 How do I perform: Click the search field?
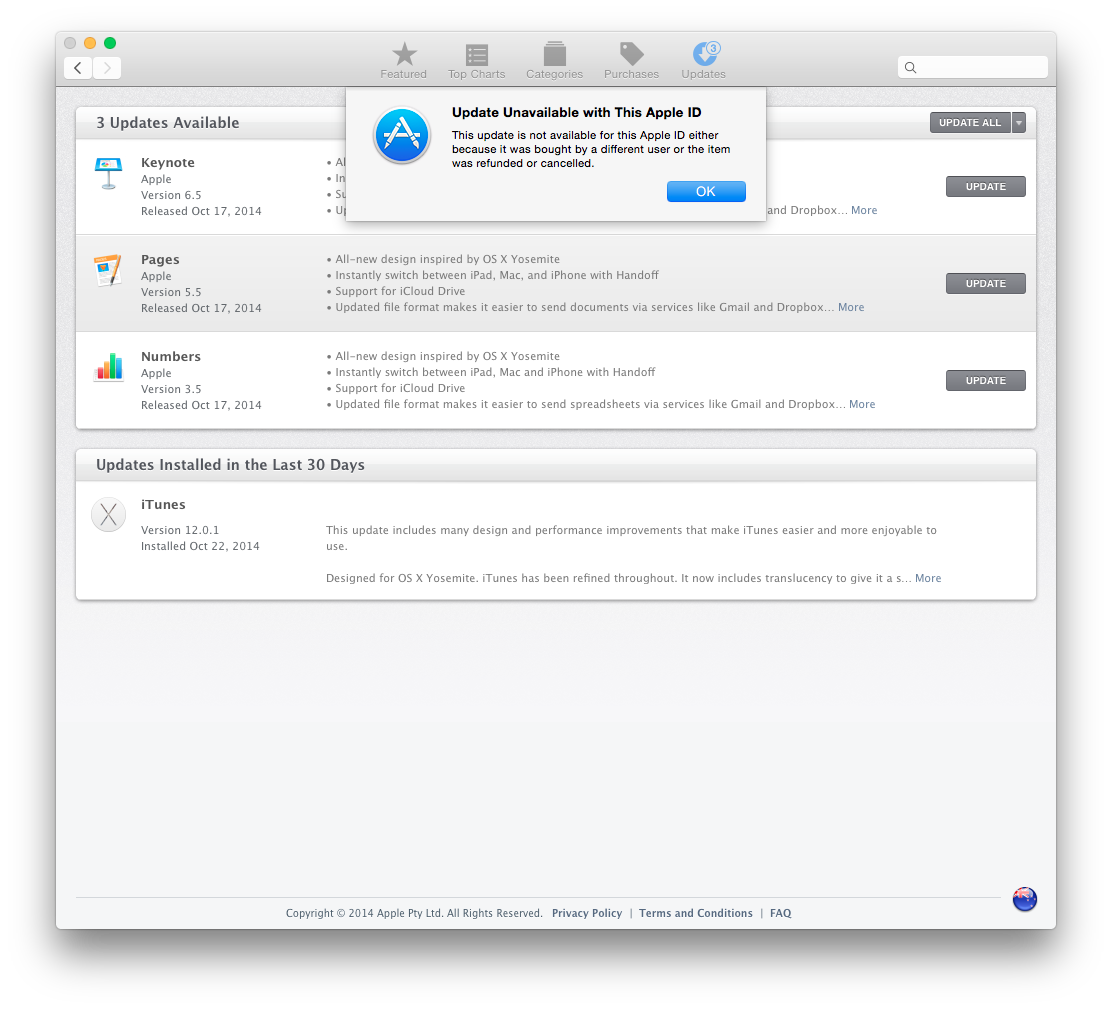pos(972,67)
